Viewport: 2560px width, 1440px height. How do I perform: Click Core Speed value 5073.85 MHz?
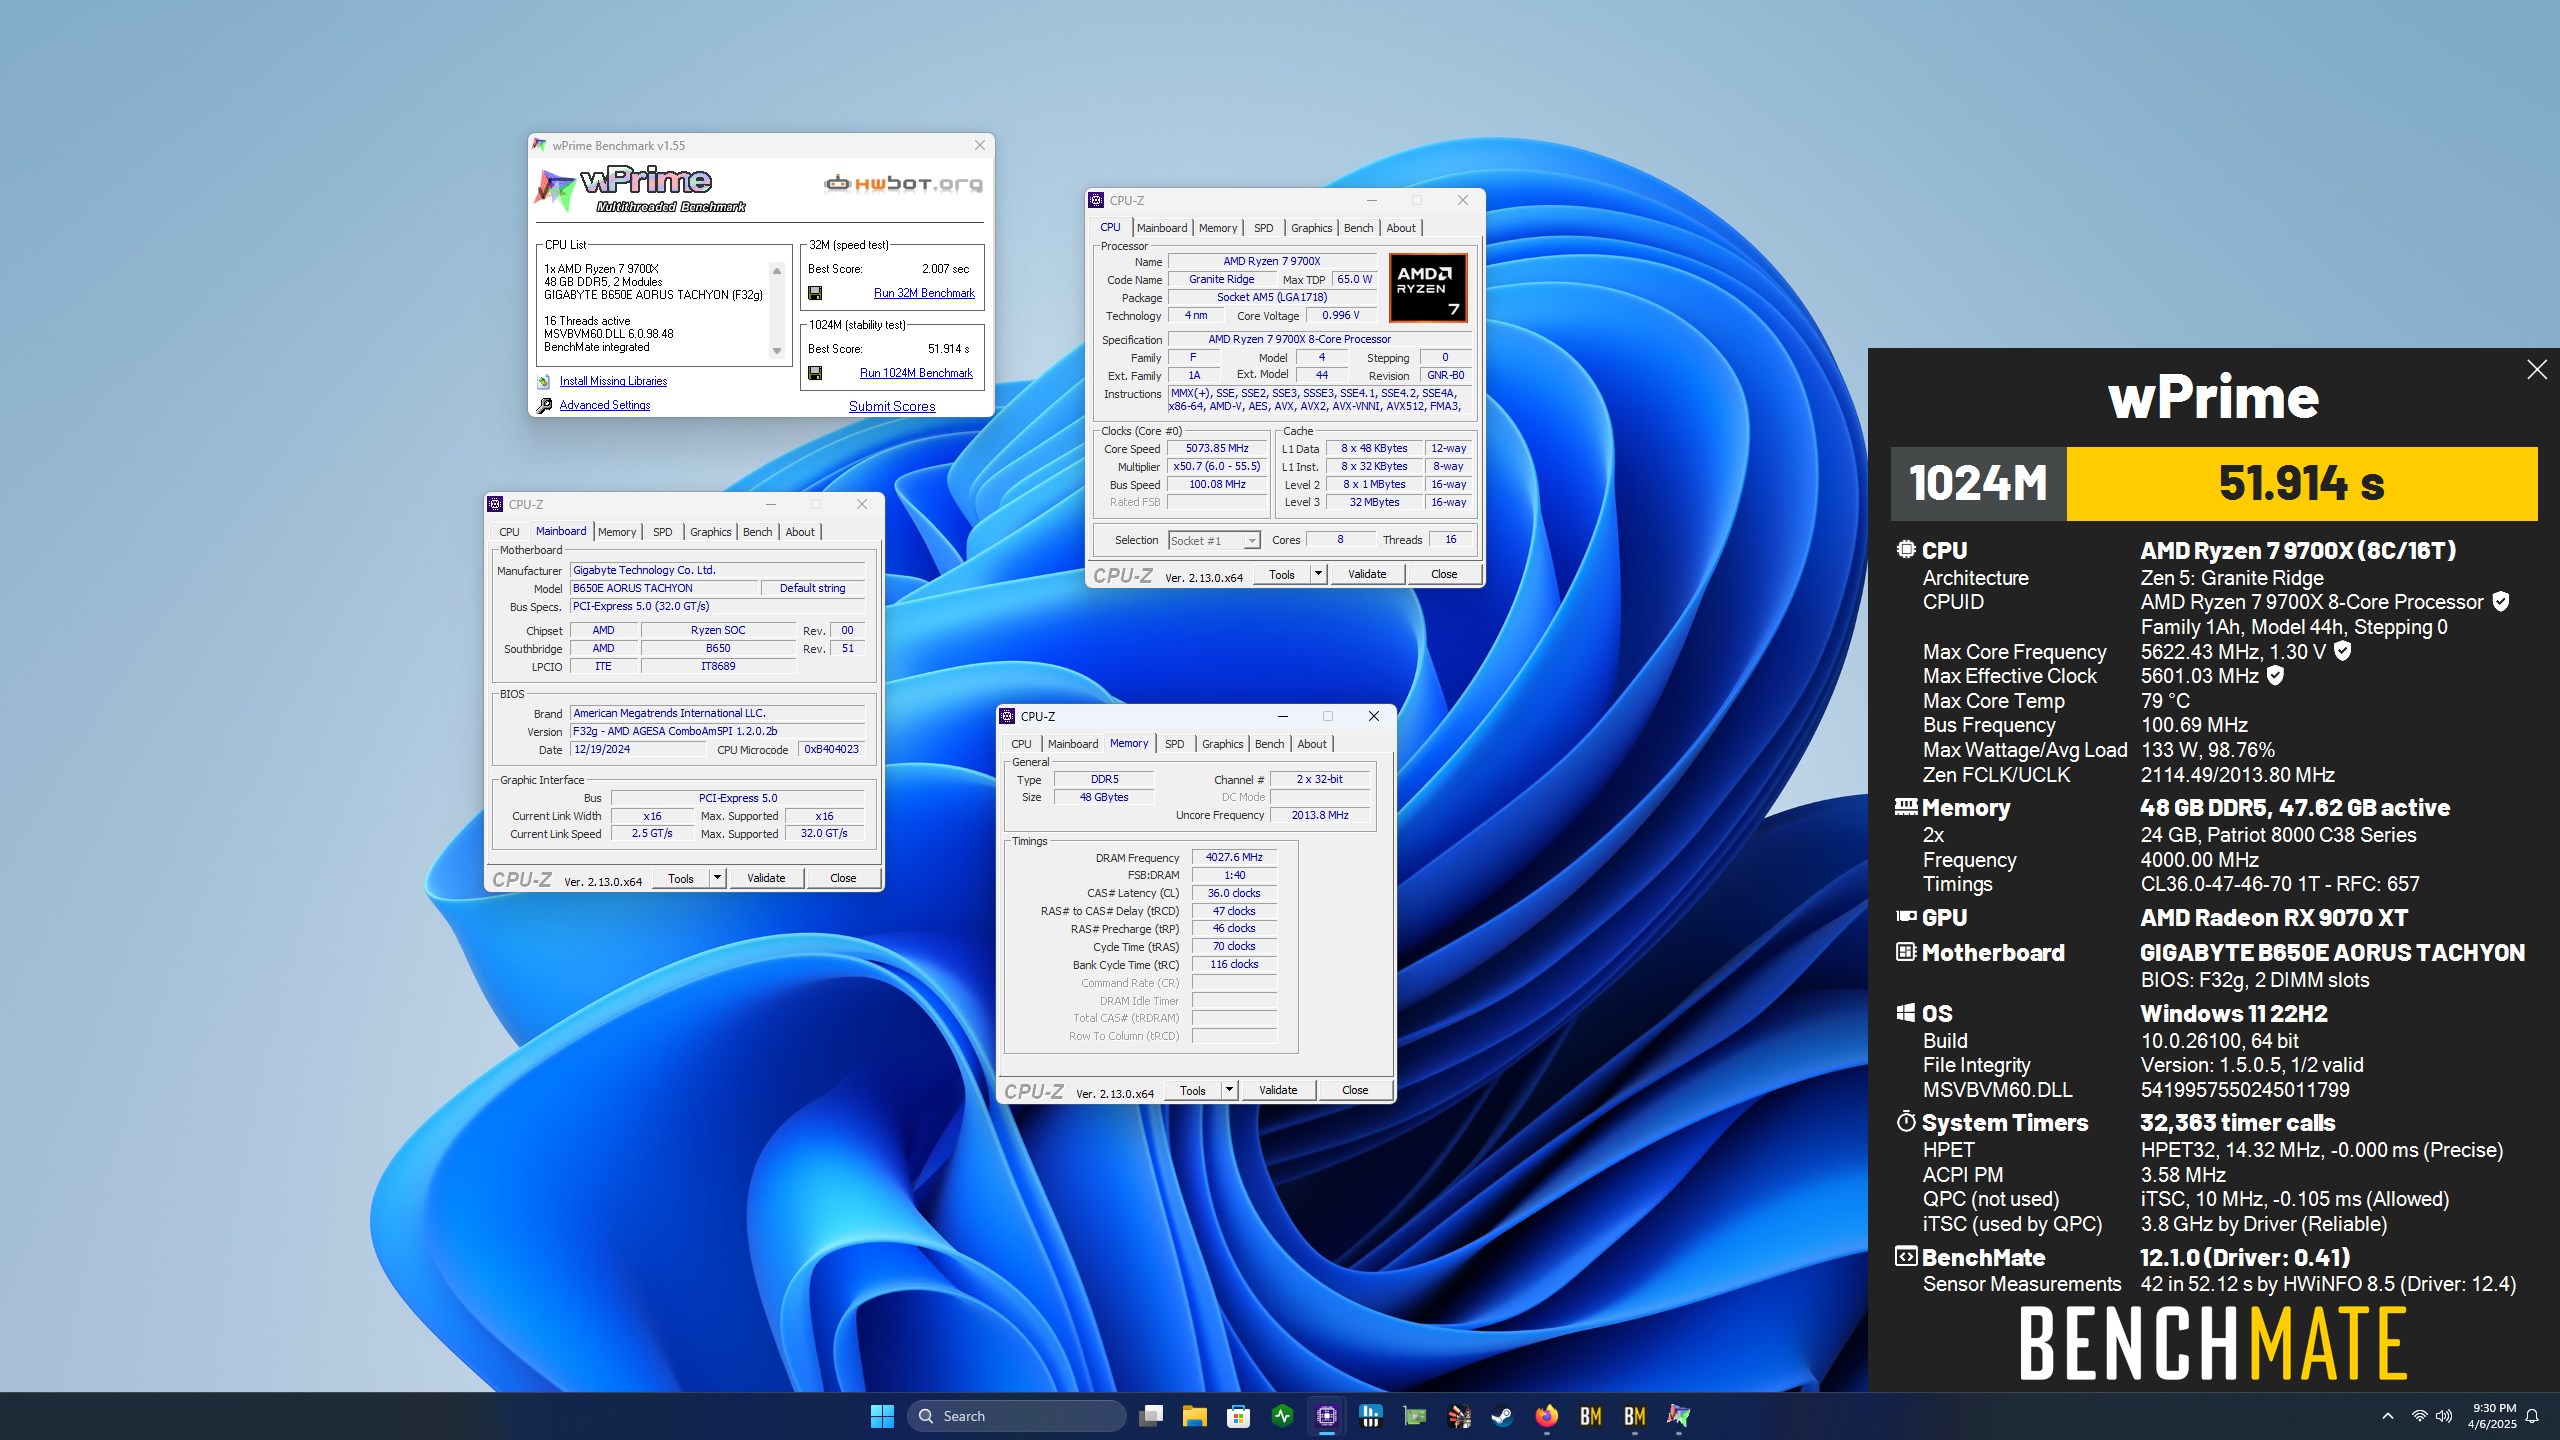(x=1217, y=448)
